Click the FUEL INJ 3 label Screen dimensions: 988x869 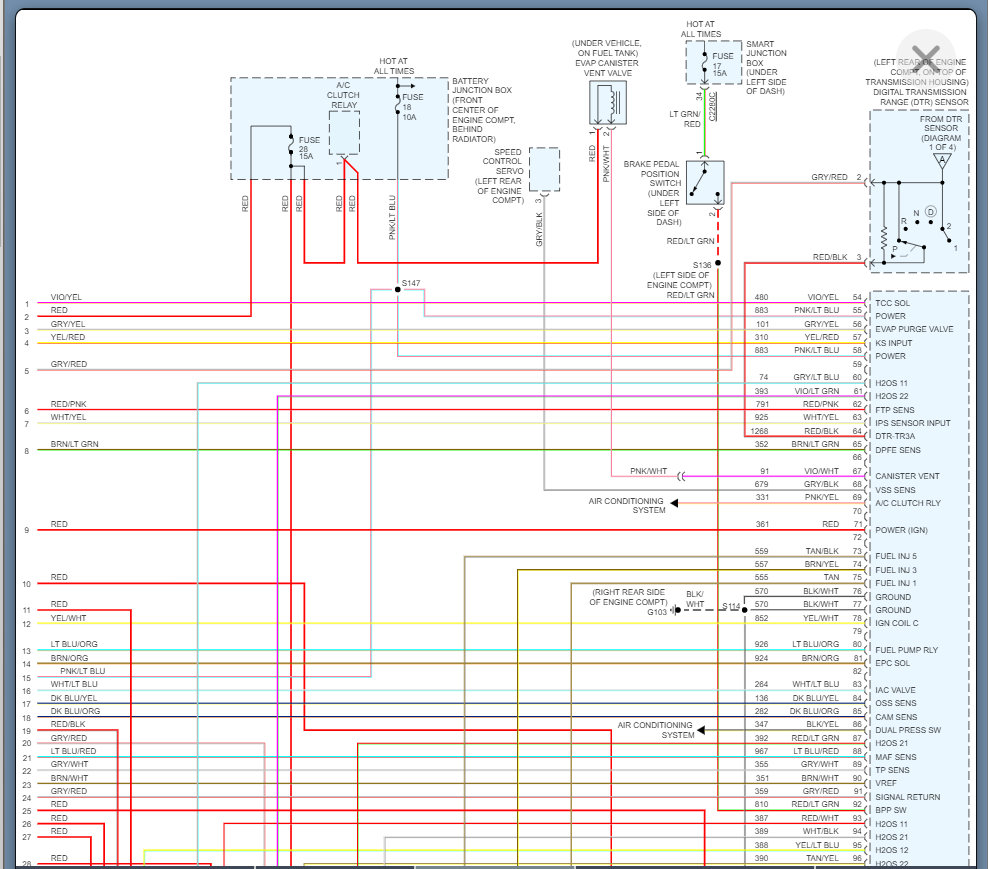[x=896, y=570]
